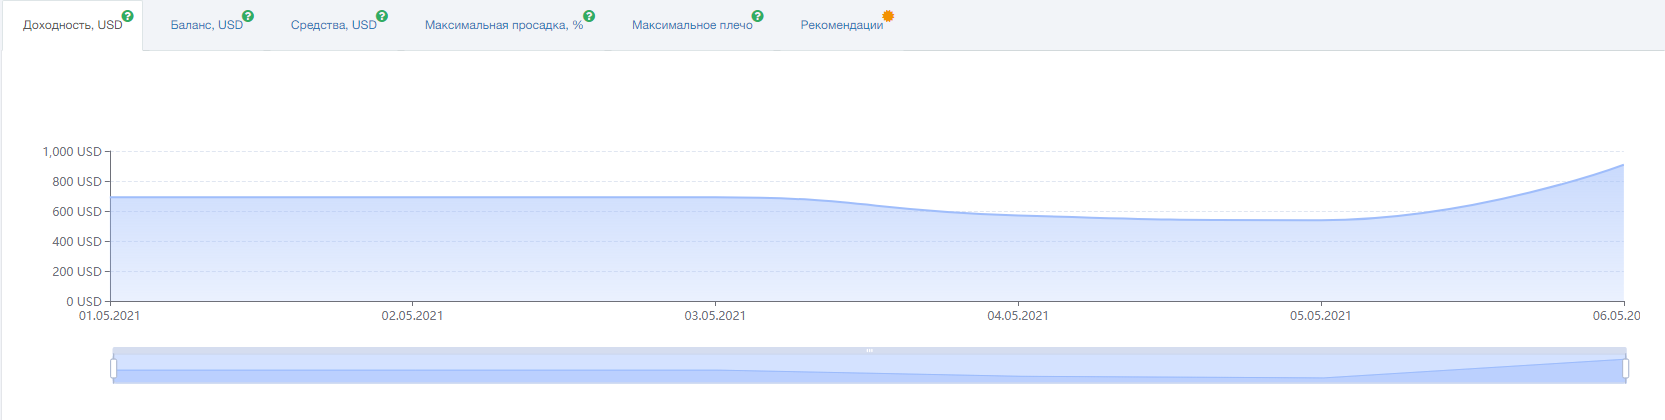The width and height of the screenshot is (1665, 420).
Task: Click left handle of the range navigator
Action: click(113, 369)
